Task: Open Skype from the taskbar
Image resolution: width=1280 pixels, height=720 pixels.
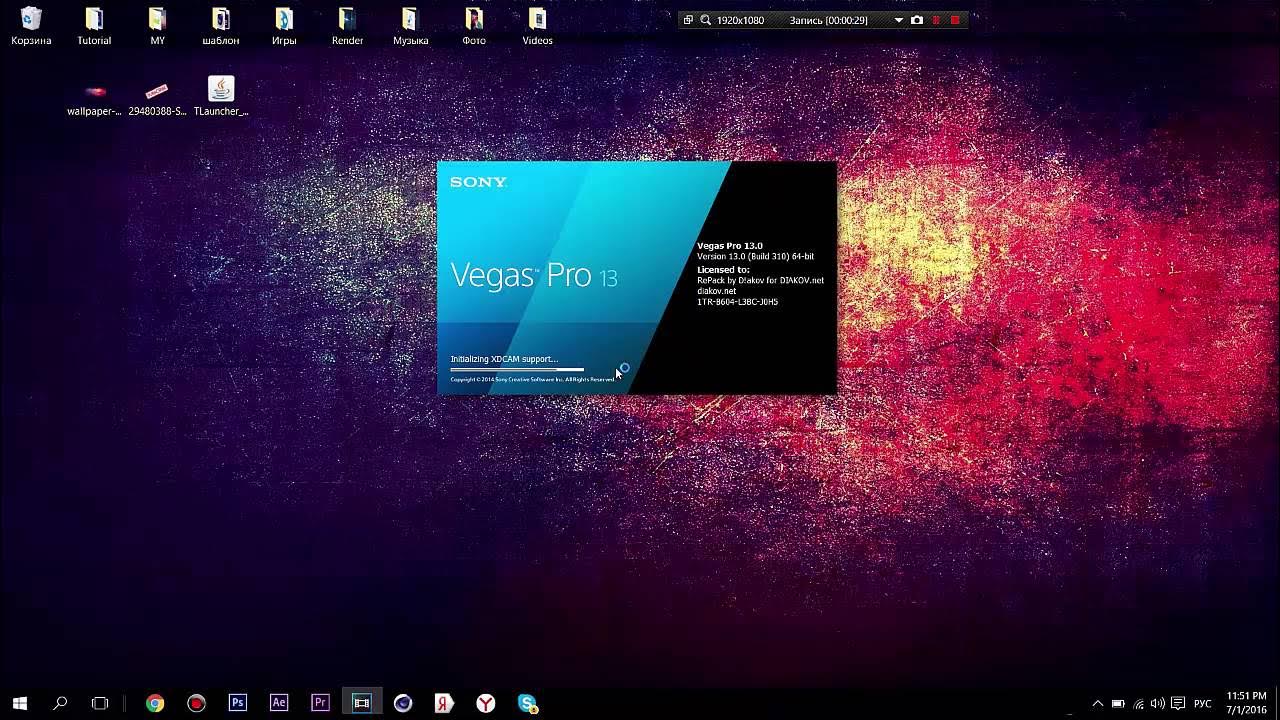Action: click(527, 703)
